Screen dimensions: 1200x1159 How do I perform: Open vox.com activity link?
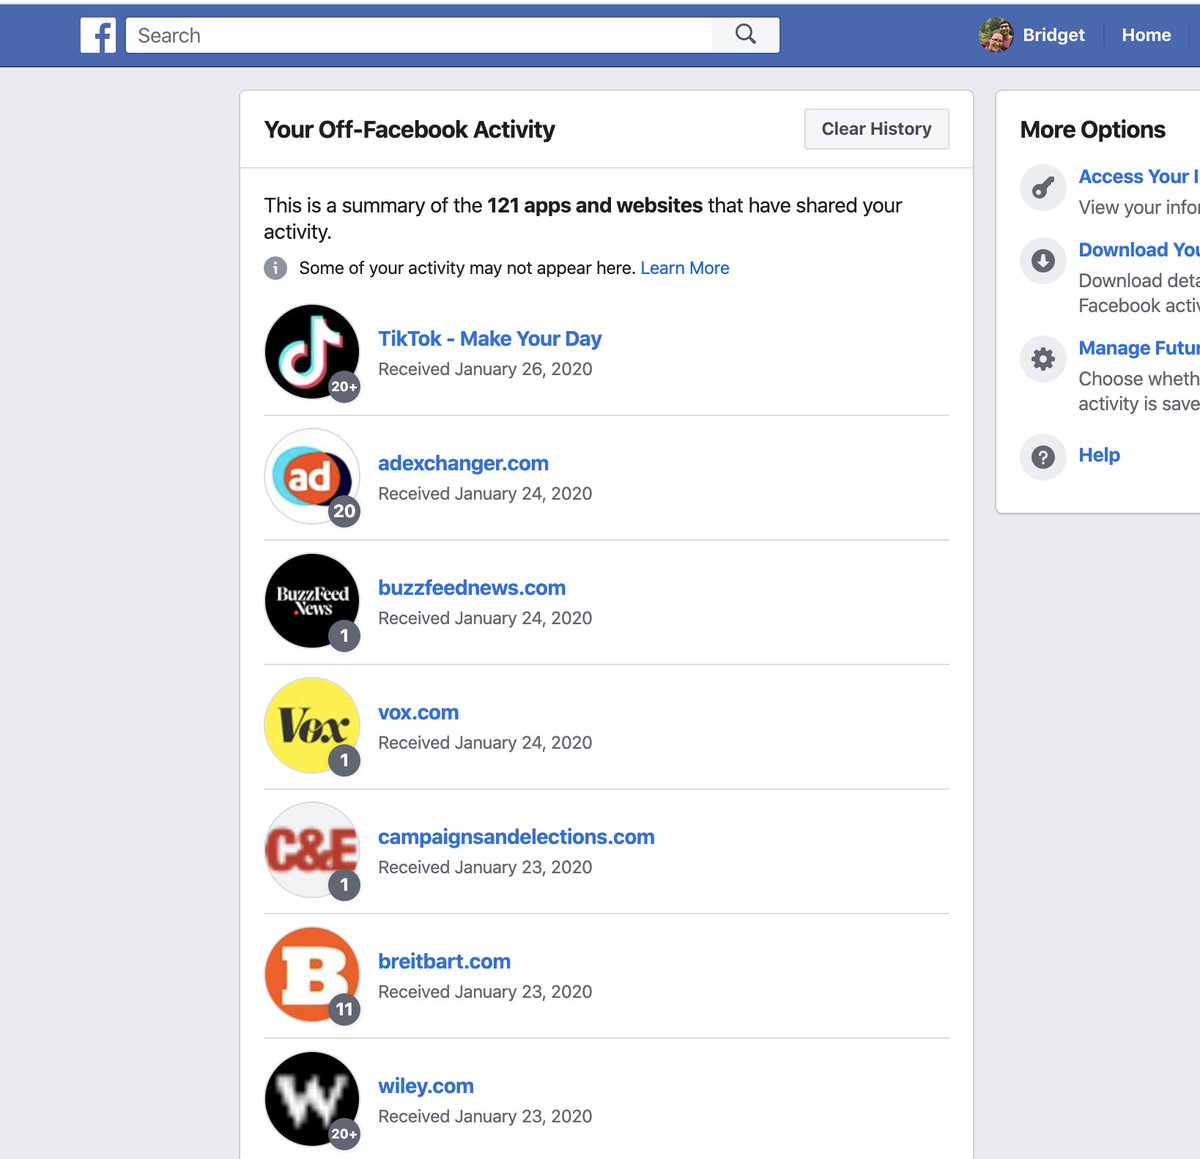point(418,712)
